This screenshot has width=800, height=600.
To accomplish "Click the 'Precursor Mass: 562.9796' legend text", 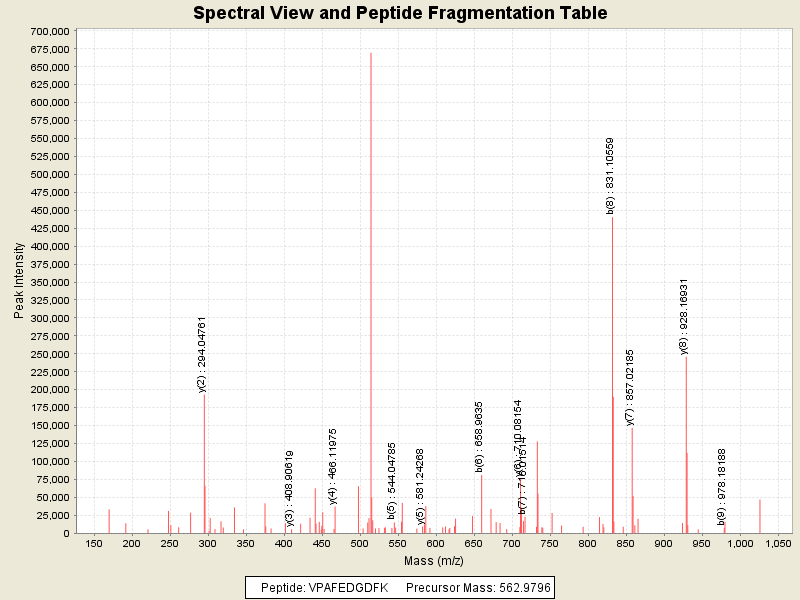I will pos(478,586).
